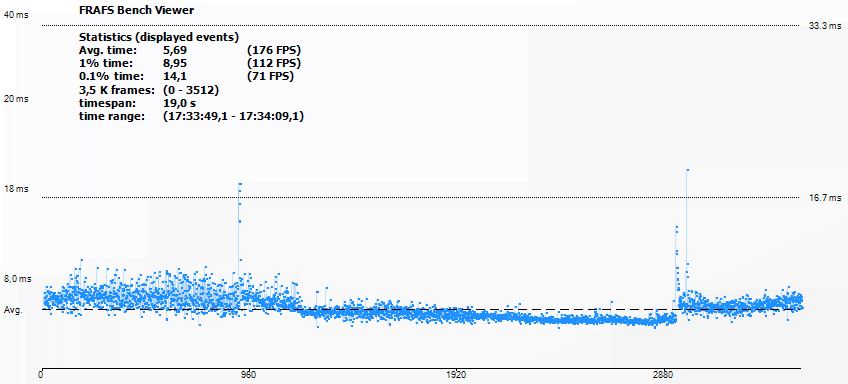Click the time range 17:33:49,1 - 17:34:09,1
Image resolution: width=848 pixels, height=384 pixels.
tap(233, 116)
